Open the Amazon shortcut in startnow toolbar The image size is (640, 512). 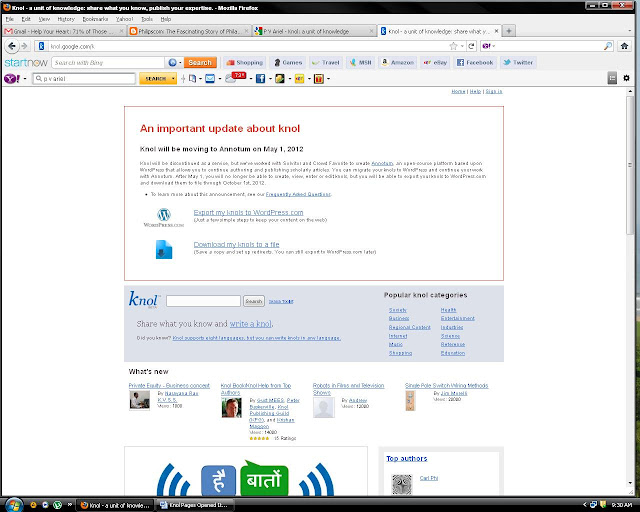398,62
